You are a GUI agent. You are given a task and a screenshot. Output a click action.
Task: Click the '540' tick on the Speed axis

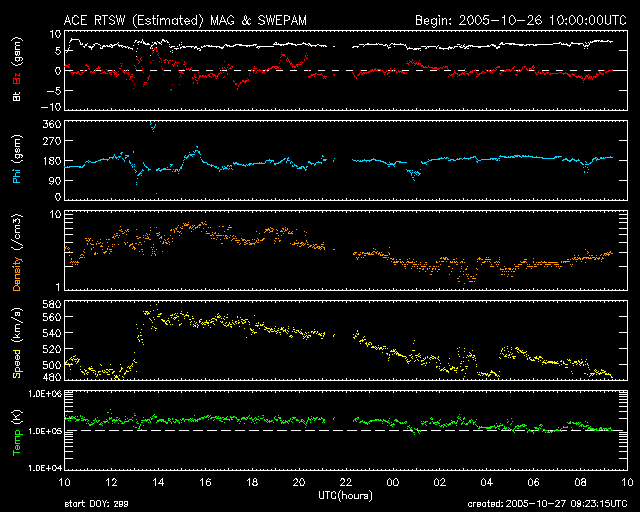52,333
